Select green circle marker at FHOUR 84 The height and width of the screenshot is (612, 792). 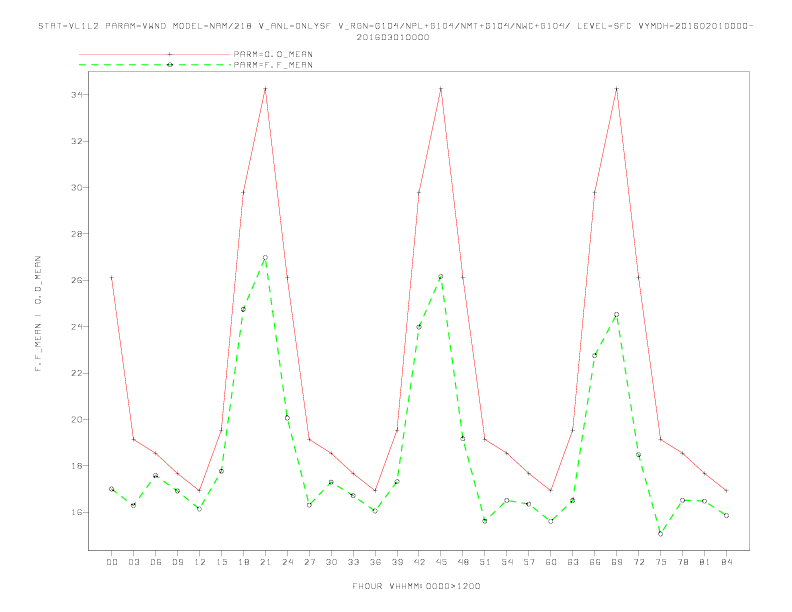(x=726, y=516)
